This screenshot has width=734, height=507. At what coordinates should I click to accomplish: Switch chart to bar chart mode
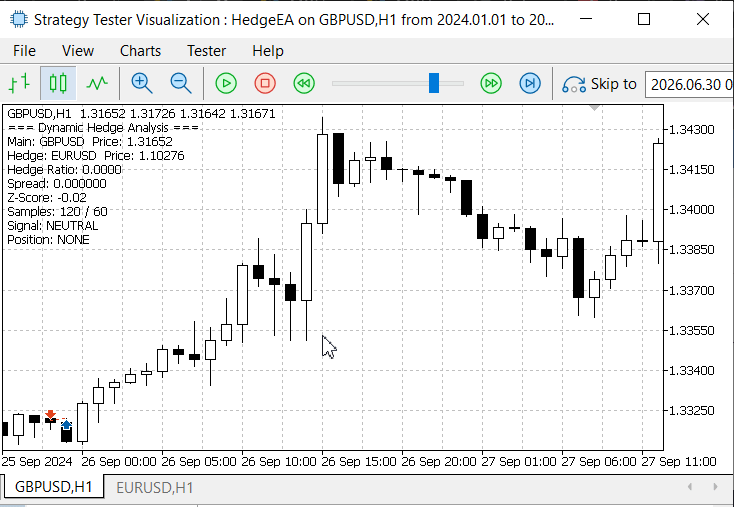(19, 83)
